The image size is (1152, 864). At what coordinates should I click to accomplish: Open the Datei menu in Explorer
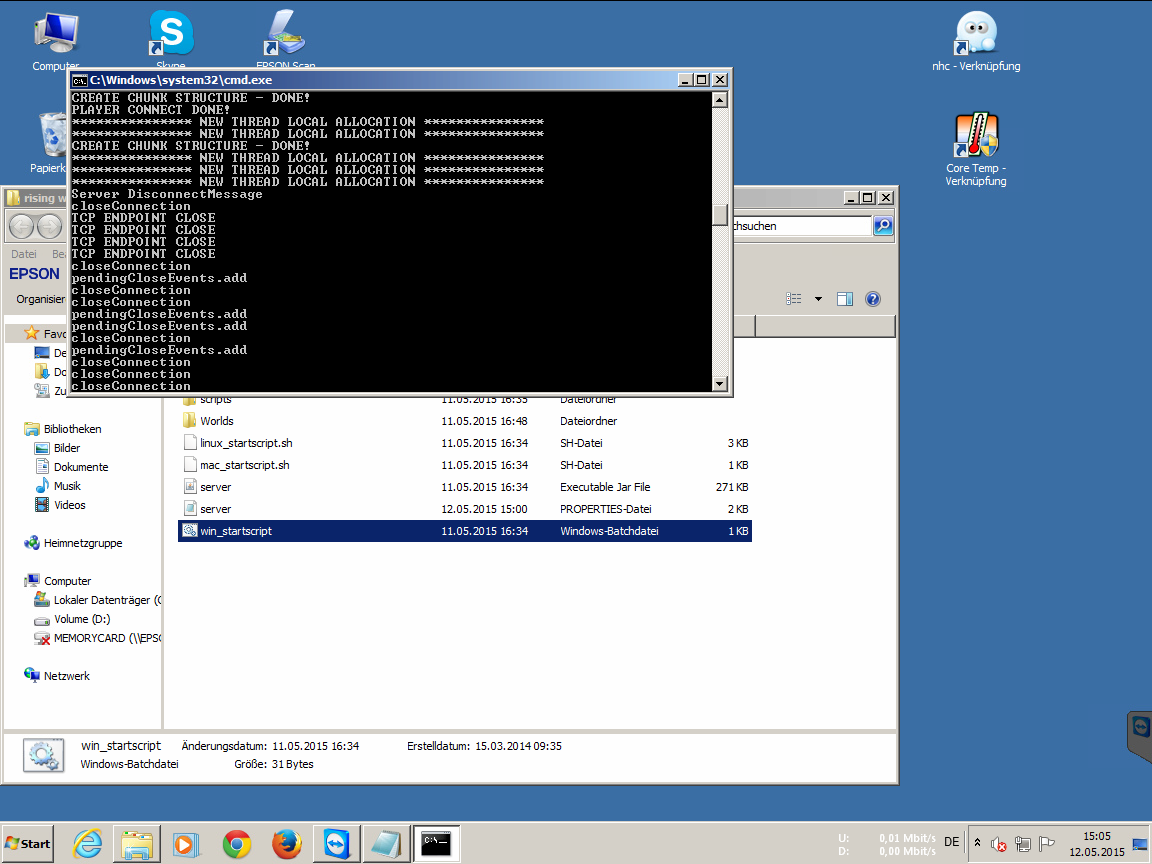(x=24, y=254)
